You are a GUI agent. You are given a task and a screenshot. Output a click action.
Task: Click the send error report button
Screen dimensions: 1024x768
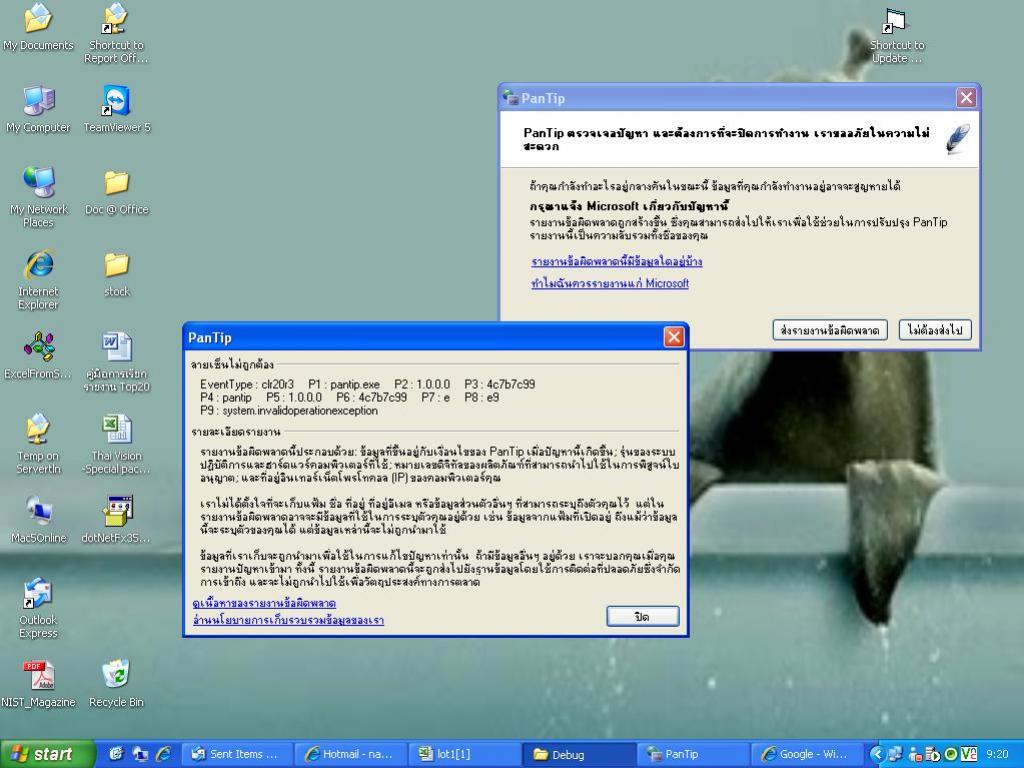[x=829, y=330]
